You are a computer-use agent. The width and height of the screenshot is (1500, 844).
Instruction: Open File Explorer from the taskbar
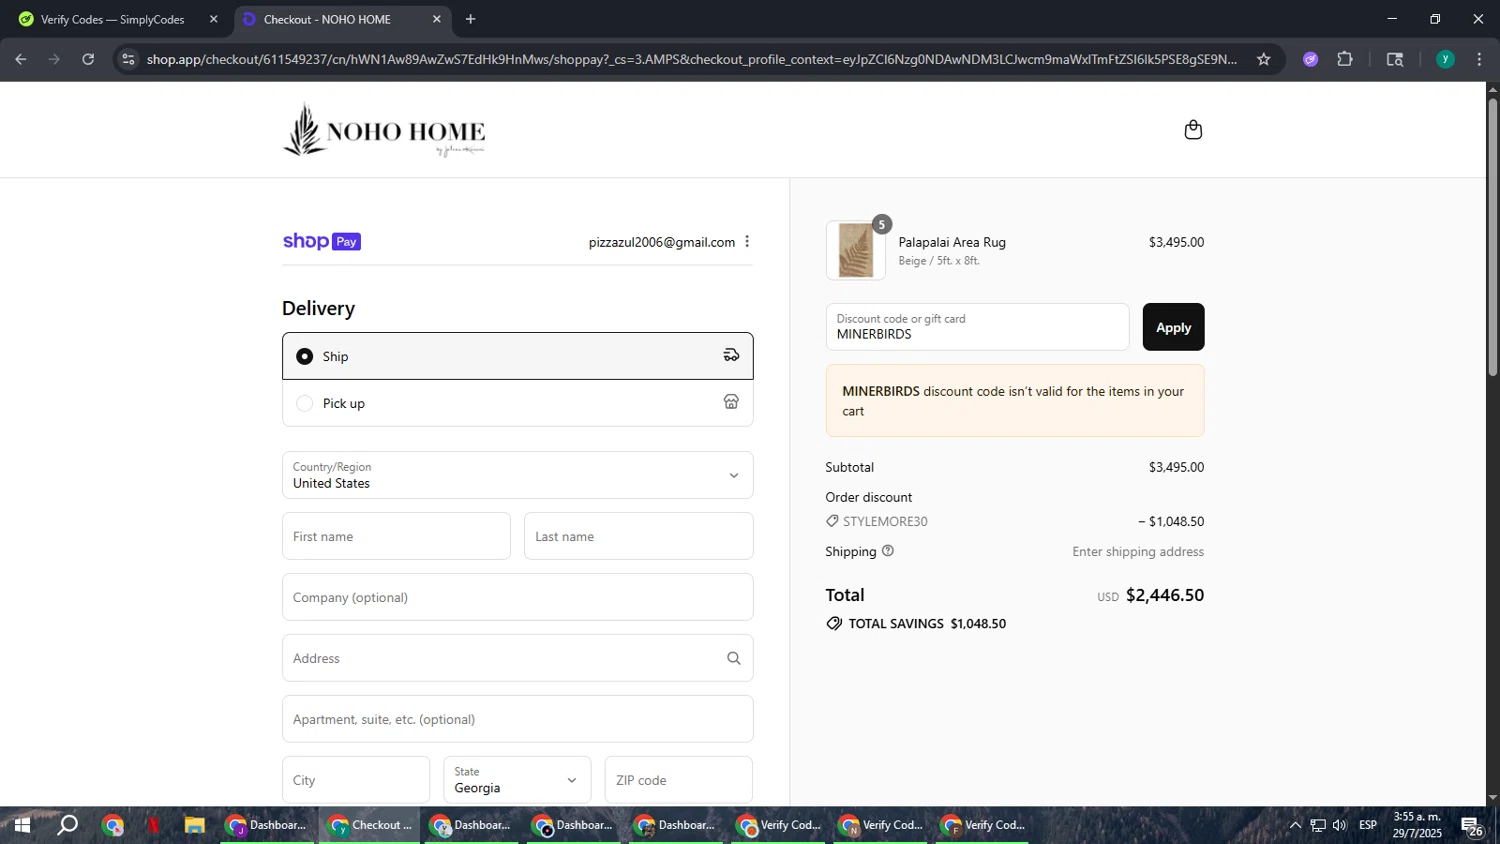(194, 825)
